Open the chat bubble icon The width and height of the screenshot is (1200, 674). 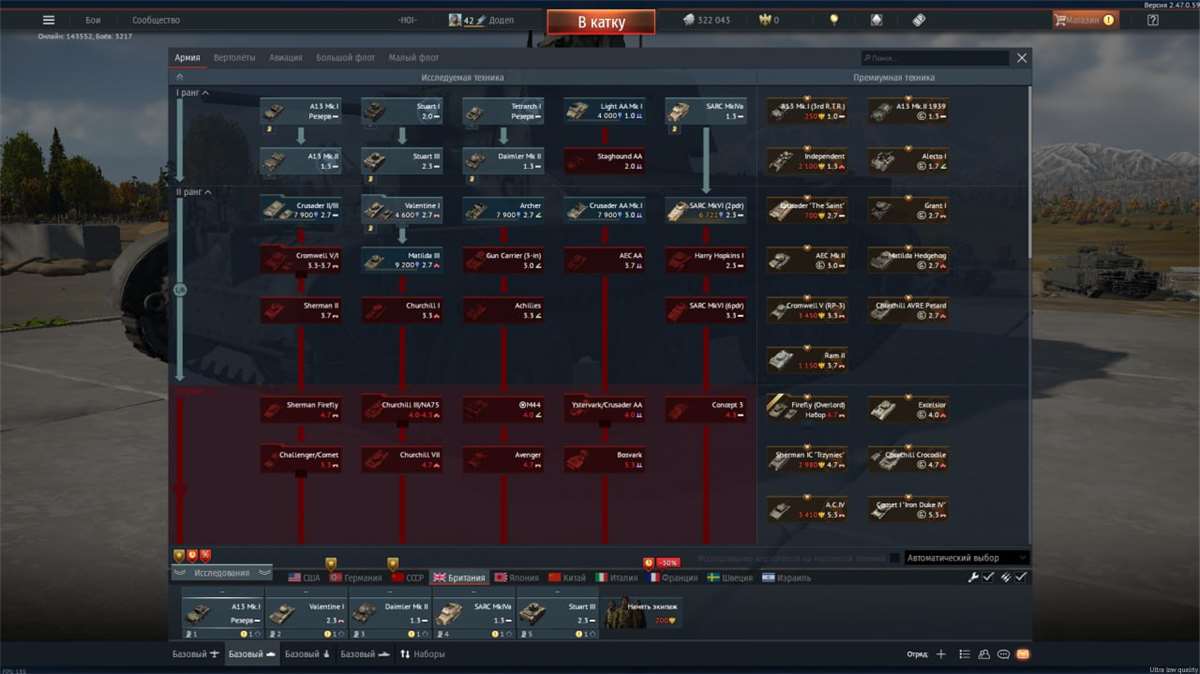(x=1003, y=654)
